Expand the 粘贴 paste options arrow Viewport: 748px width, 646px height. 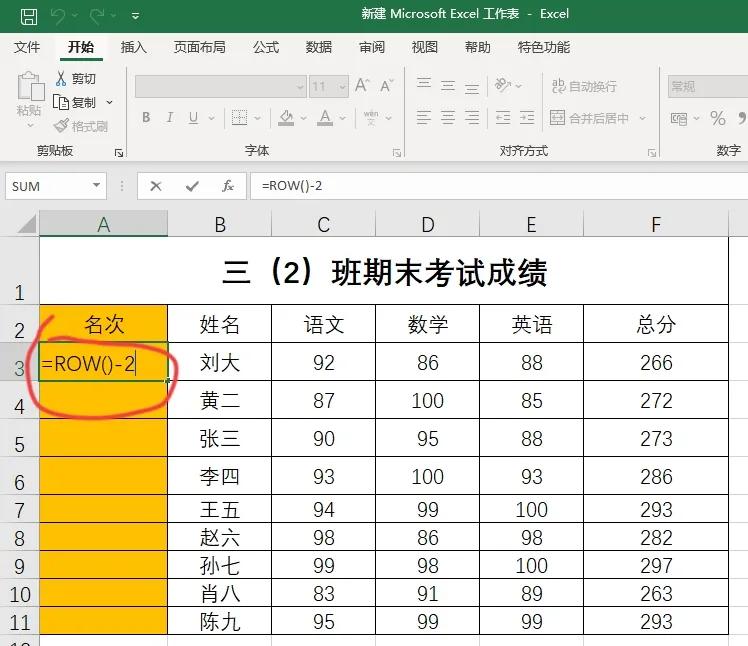(30, 125)
